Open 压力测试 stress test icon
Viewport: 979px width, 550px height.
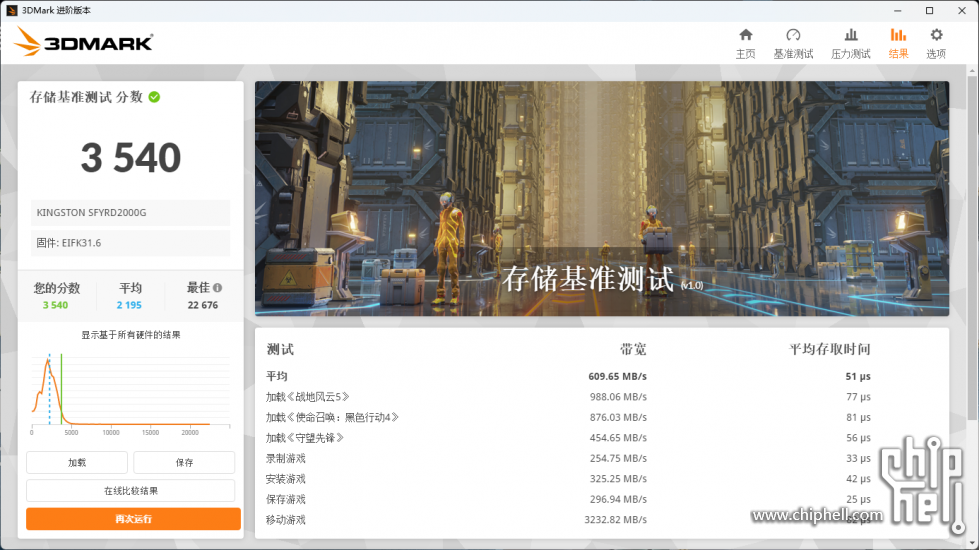pyautogui.click(x=850, y=35)
